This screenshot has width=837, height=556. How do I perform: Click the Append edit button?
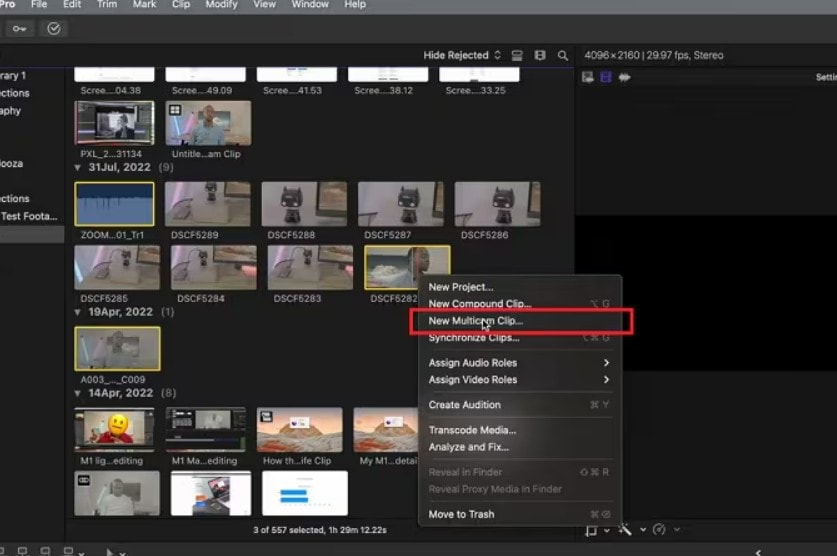[x=45, y=551]
